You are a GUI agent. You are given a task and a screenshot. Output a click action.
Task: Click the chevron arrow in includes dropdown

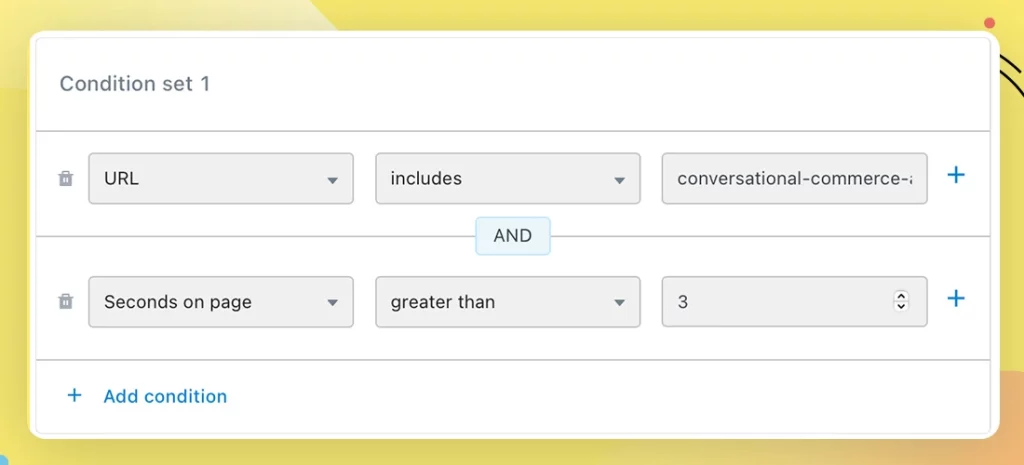(x=619, y=180)
